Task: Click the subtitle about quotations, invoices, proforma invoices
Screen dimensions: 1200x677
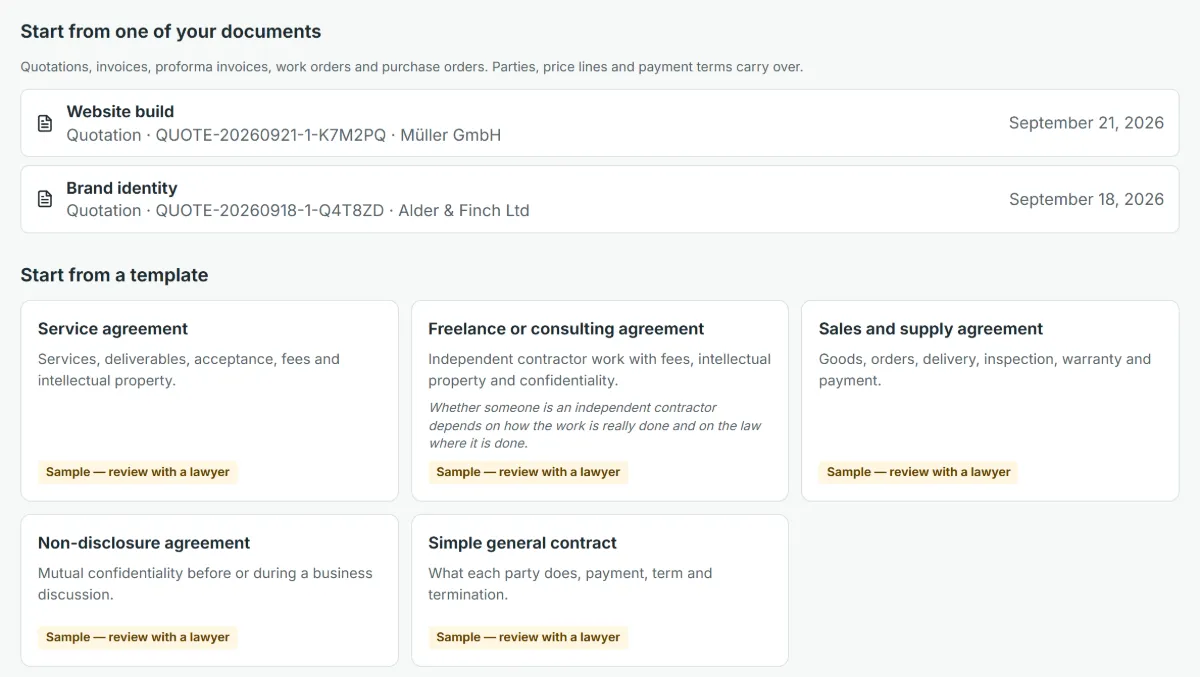Action: click(x=412, y=67)
